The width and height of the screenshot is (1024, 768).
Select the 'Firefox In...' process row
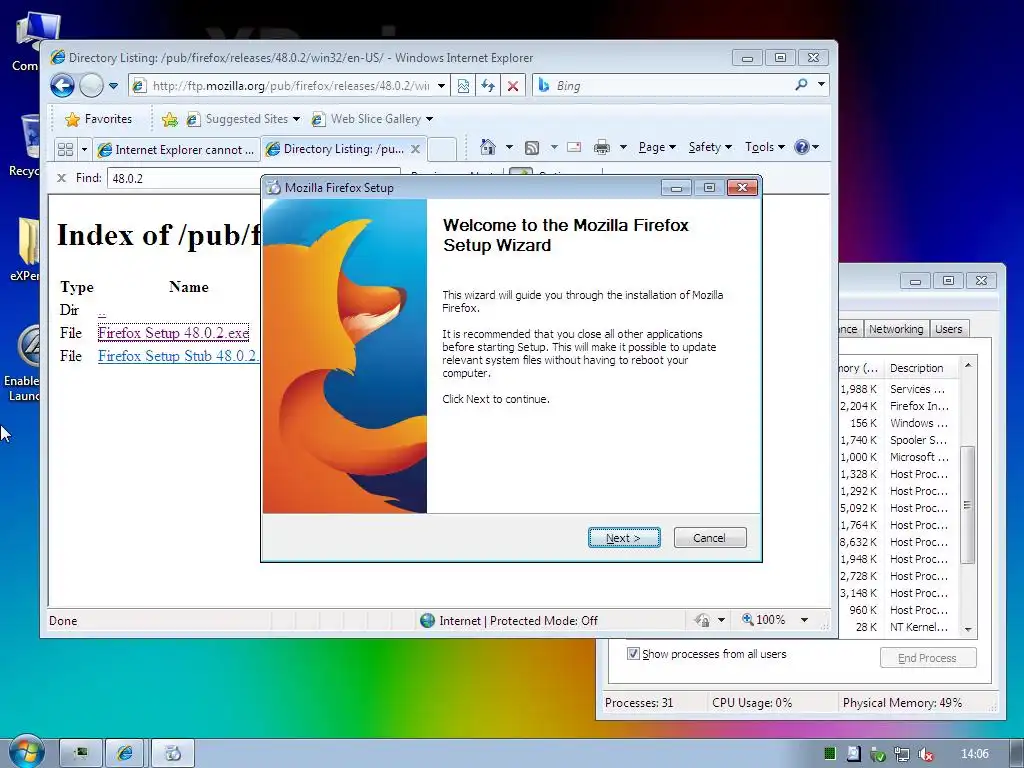pyautogui.click(x=899, y=406)
